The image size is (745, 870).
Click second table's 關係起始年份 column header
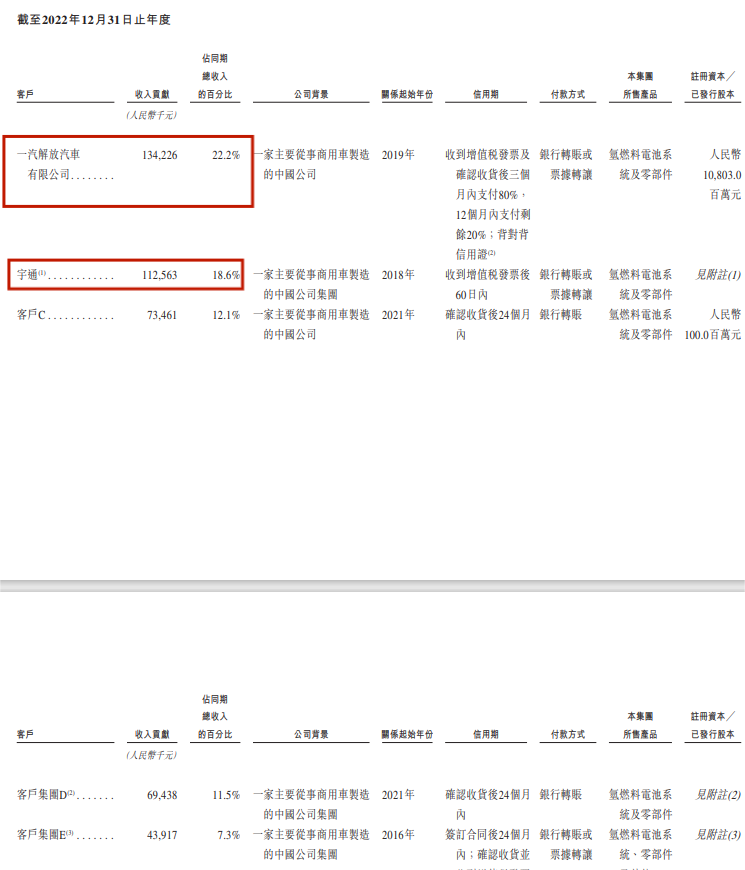click(x=407, y=734)
